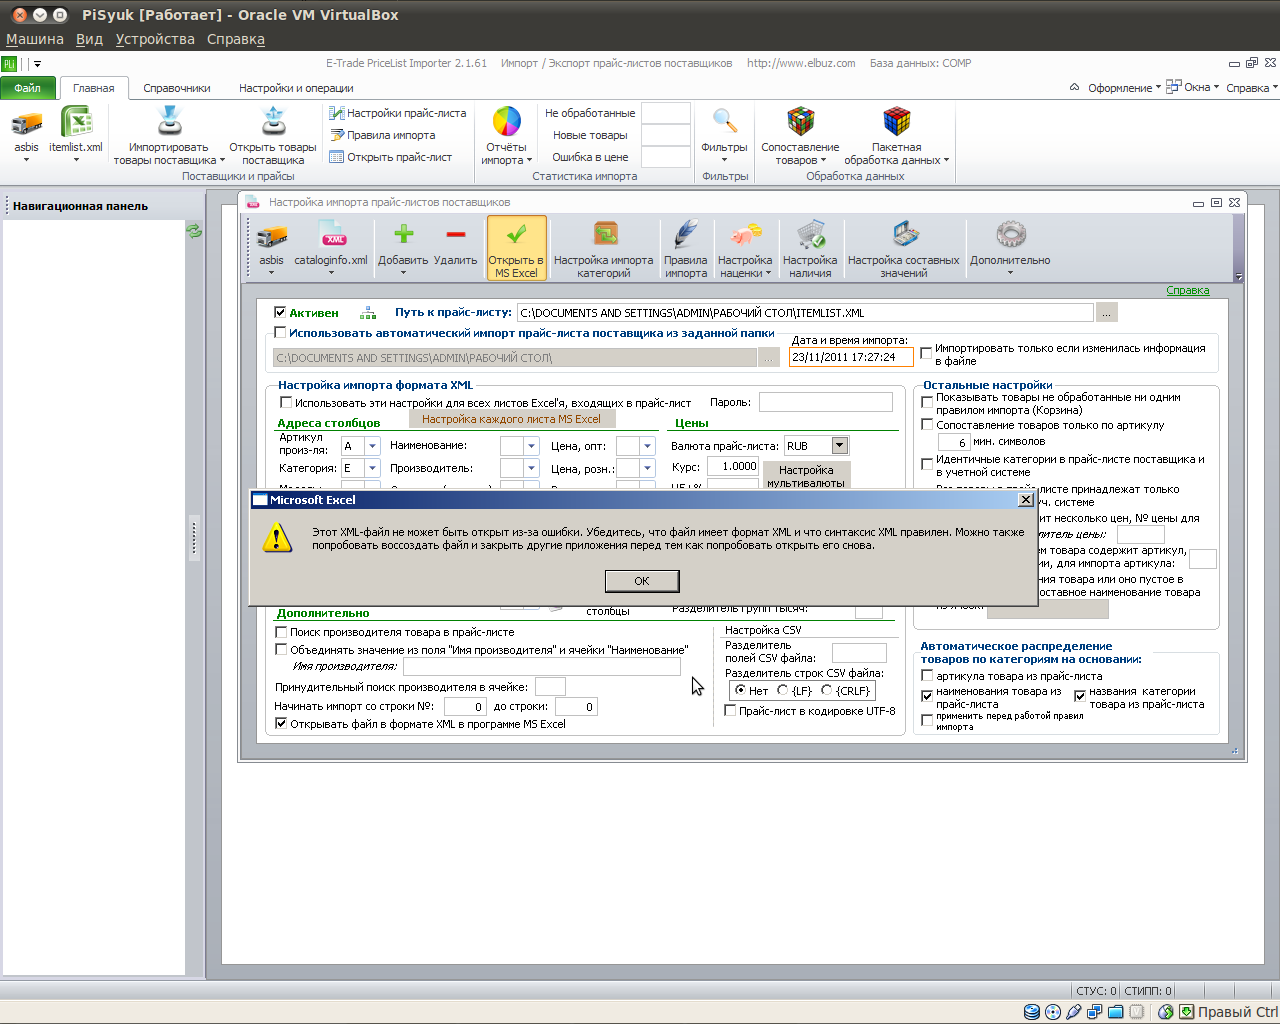
Task: Click the browse button next to the price list path
Action: pos(1106,313)
